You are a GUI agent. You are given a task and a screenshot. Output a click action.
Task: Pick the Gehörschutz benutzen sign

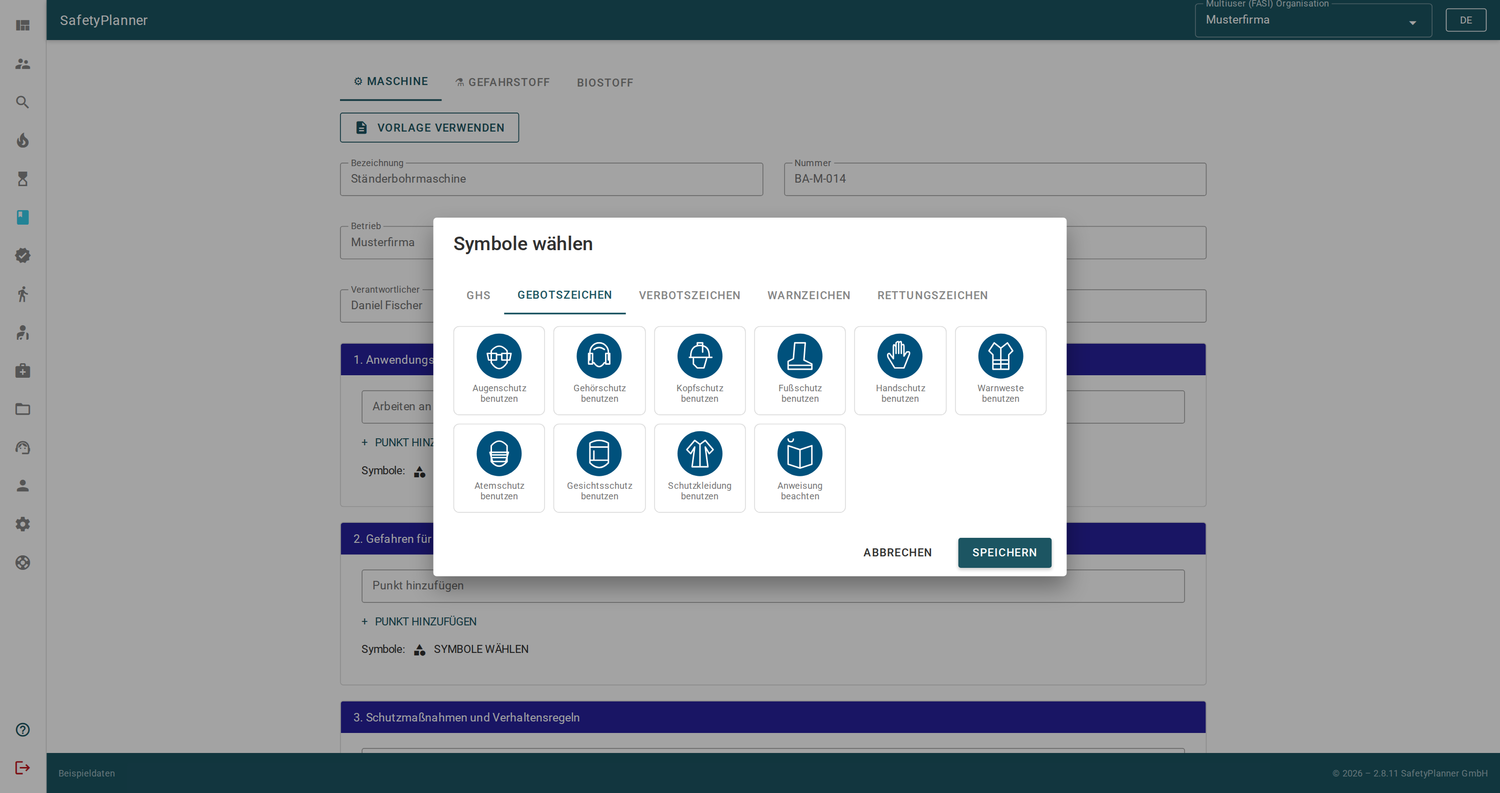click(x=599, y=370)
